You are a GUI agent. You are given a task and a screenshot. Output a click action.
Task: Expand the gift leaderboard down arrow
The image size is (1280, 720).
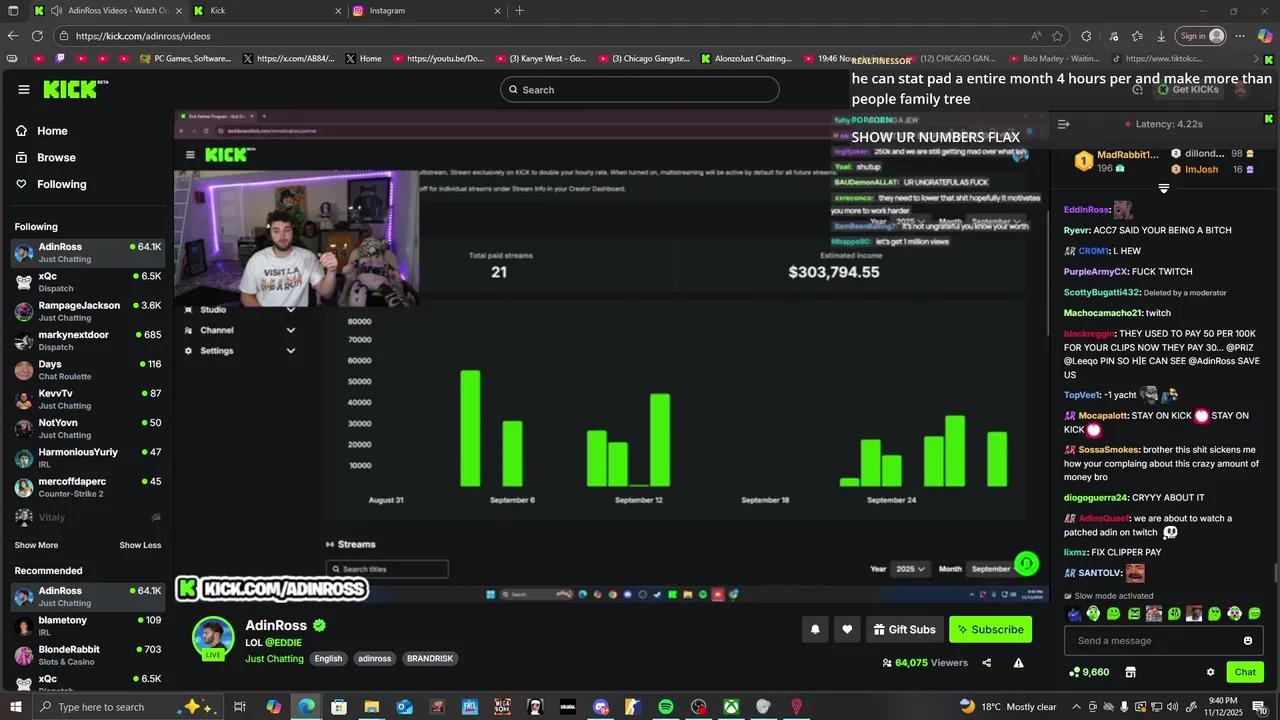pyautogui.click(x=1164, y=188)
